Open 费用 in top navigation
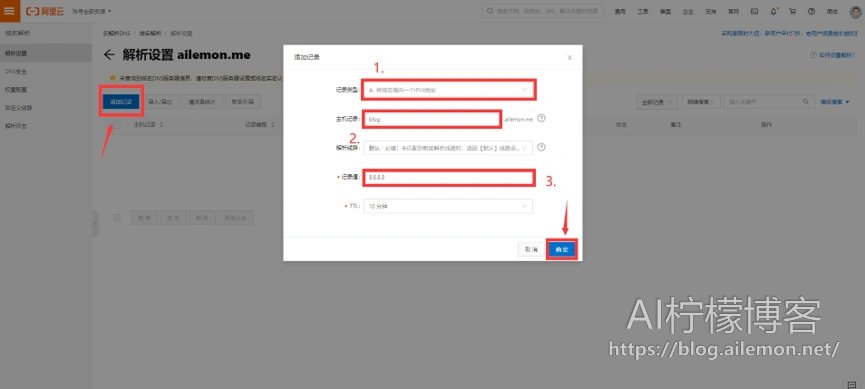Viewport: 865px width, 389px height. 620,12
